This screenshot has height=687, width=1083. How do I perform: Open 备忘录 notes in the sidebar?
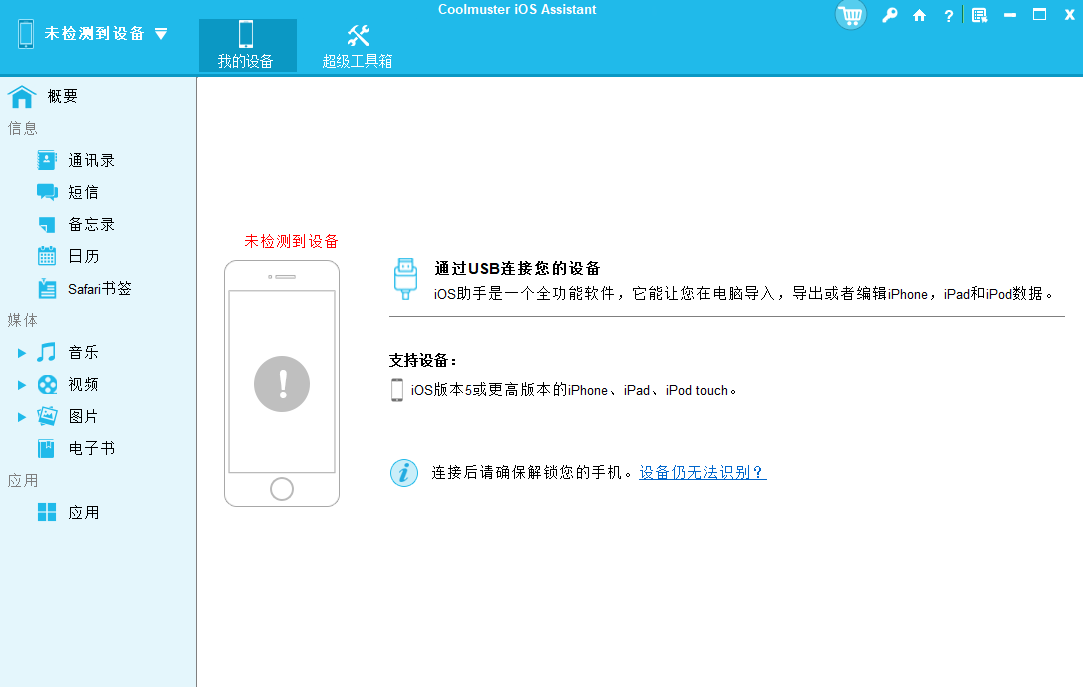[x=90, y=224]
